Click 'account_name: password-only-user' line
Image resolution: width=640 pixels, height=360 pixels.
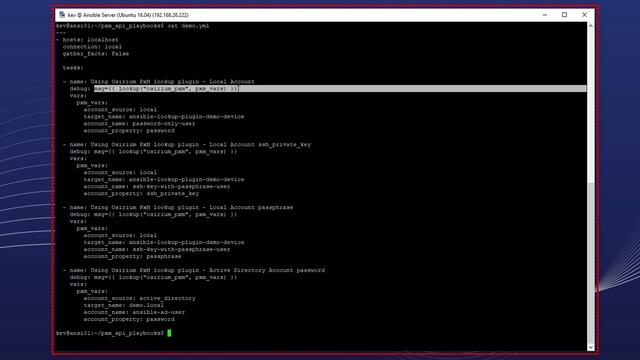[x=139, y=124]
